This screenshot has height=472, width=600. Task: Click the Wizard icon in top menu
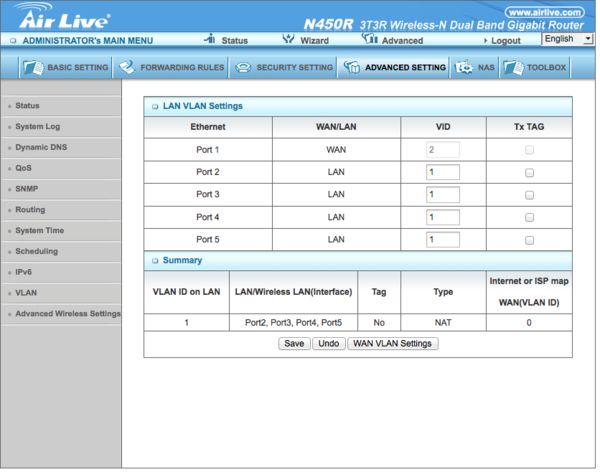click(x=288, y=39)
